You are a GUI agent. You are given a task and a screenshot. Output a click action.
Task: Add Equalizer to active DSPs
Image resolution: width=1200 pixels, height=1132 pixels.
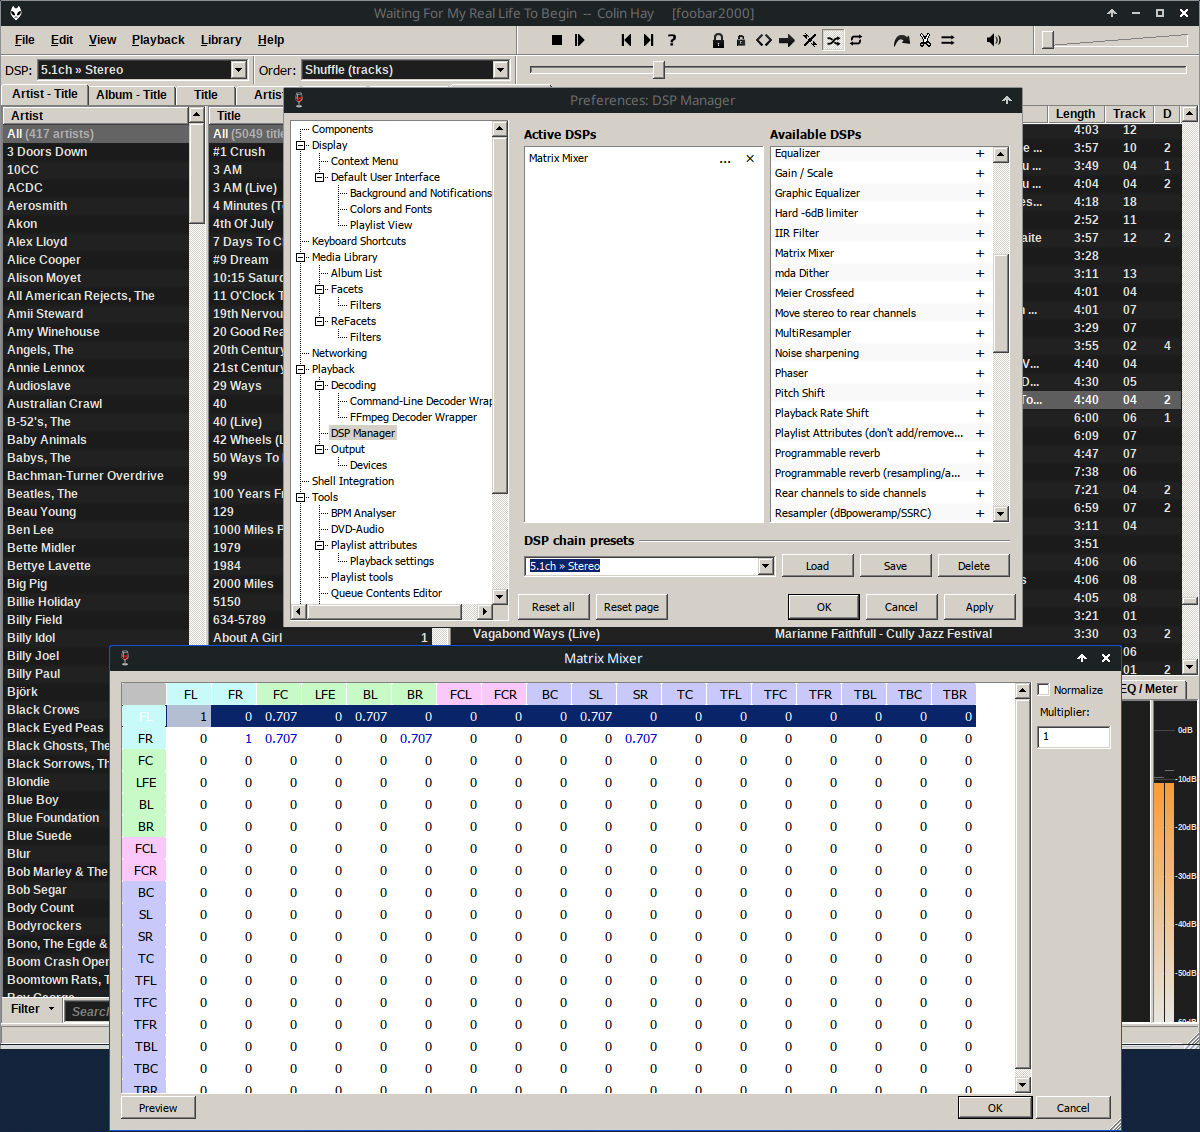(x=980, y=154)
